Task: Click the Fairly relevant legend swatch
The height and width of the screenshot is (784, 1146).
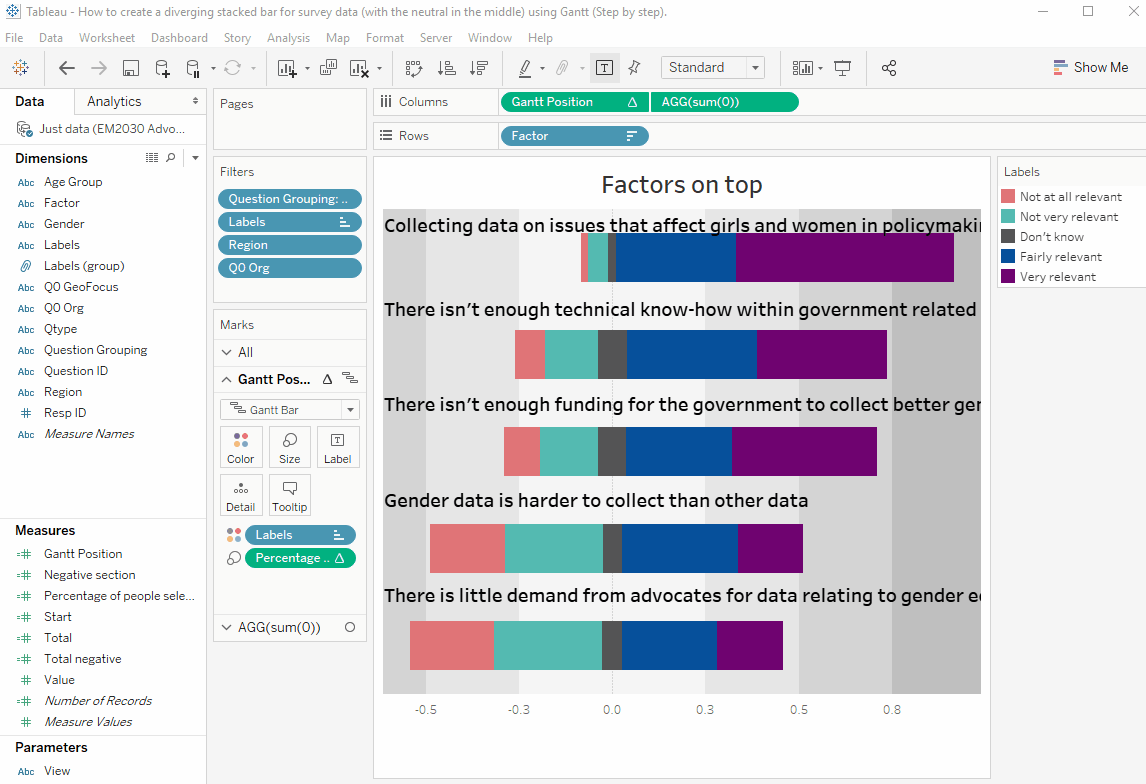Action: 1008,256
